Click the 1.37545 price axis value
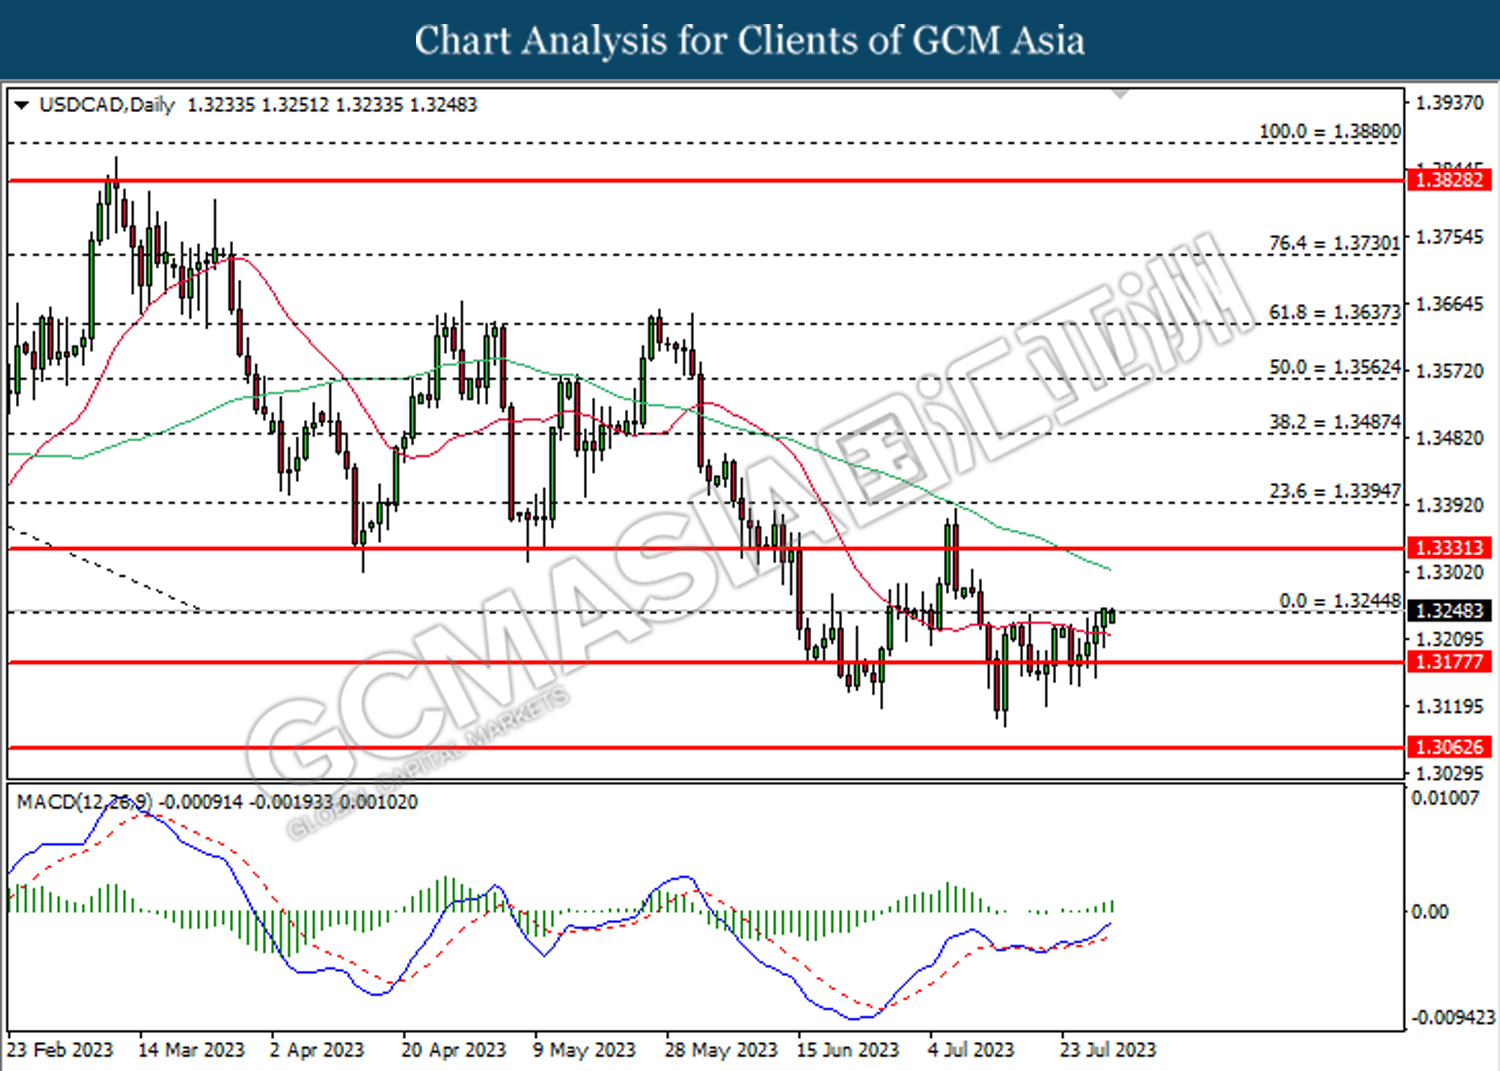Image resolution: width=1500 pixels, height=1071 pixels. [x=1450, y=237]
